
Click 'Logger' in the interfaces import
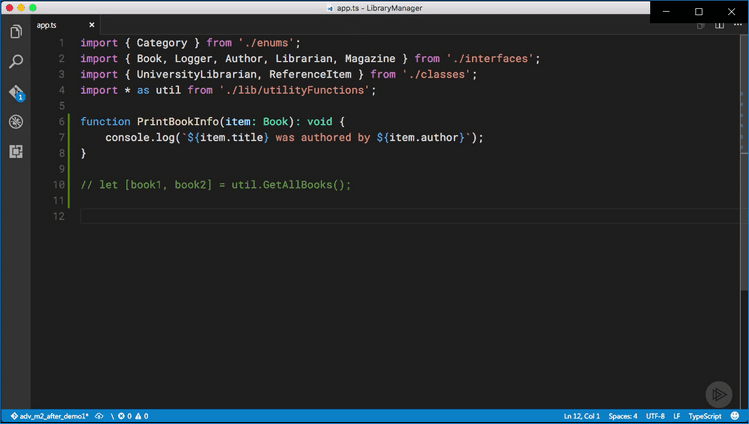point(193,58)
